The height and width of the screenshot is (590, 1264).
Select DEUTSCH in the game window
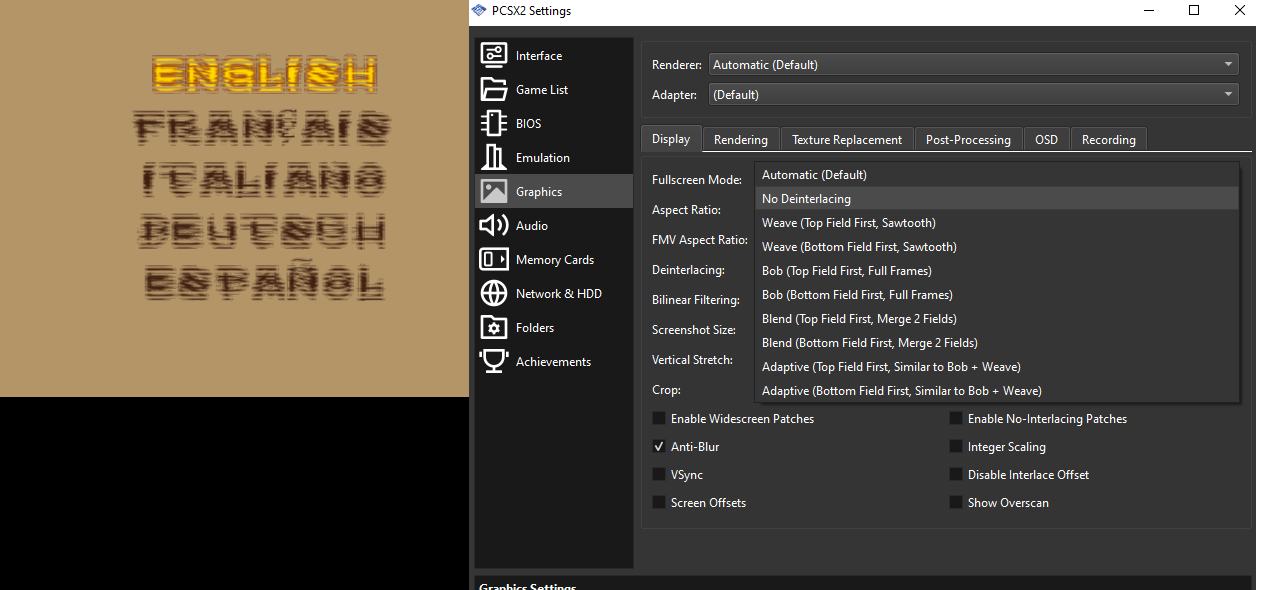coord(263,232)
